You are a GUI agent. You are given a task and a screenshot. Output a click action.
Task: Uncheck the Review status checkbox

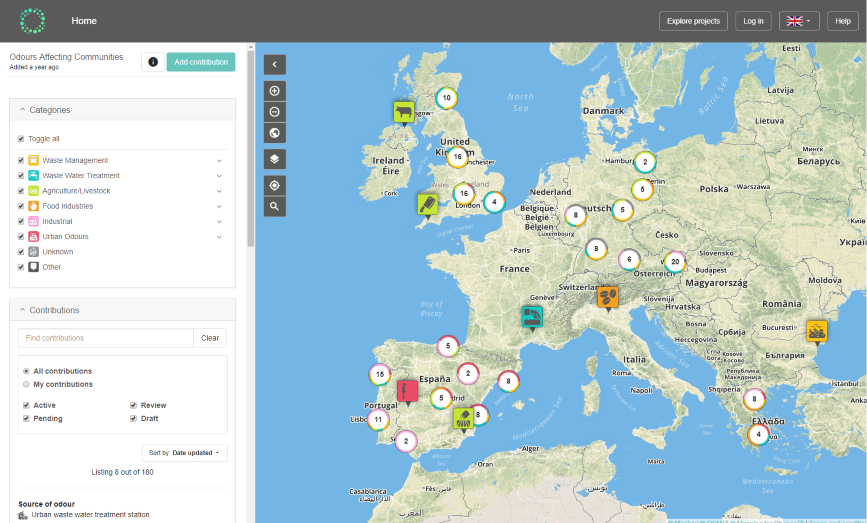click(x=133, y=405)
